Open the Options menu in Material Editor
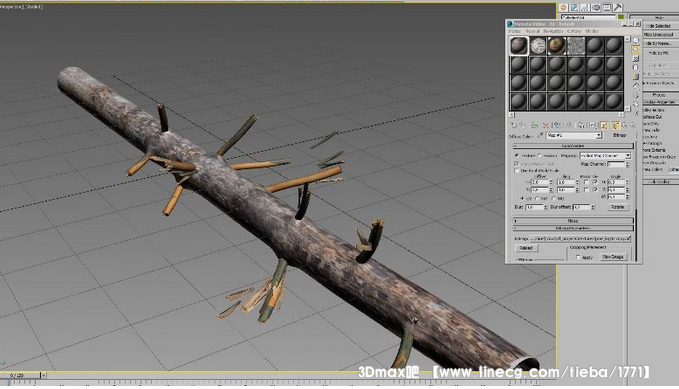Image resolution: width=679 pixels, height=389 pixels. 574,31
